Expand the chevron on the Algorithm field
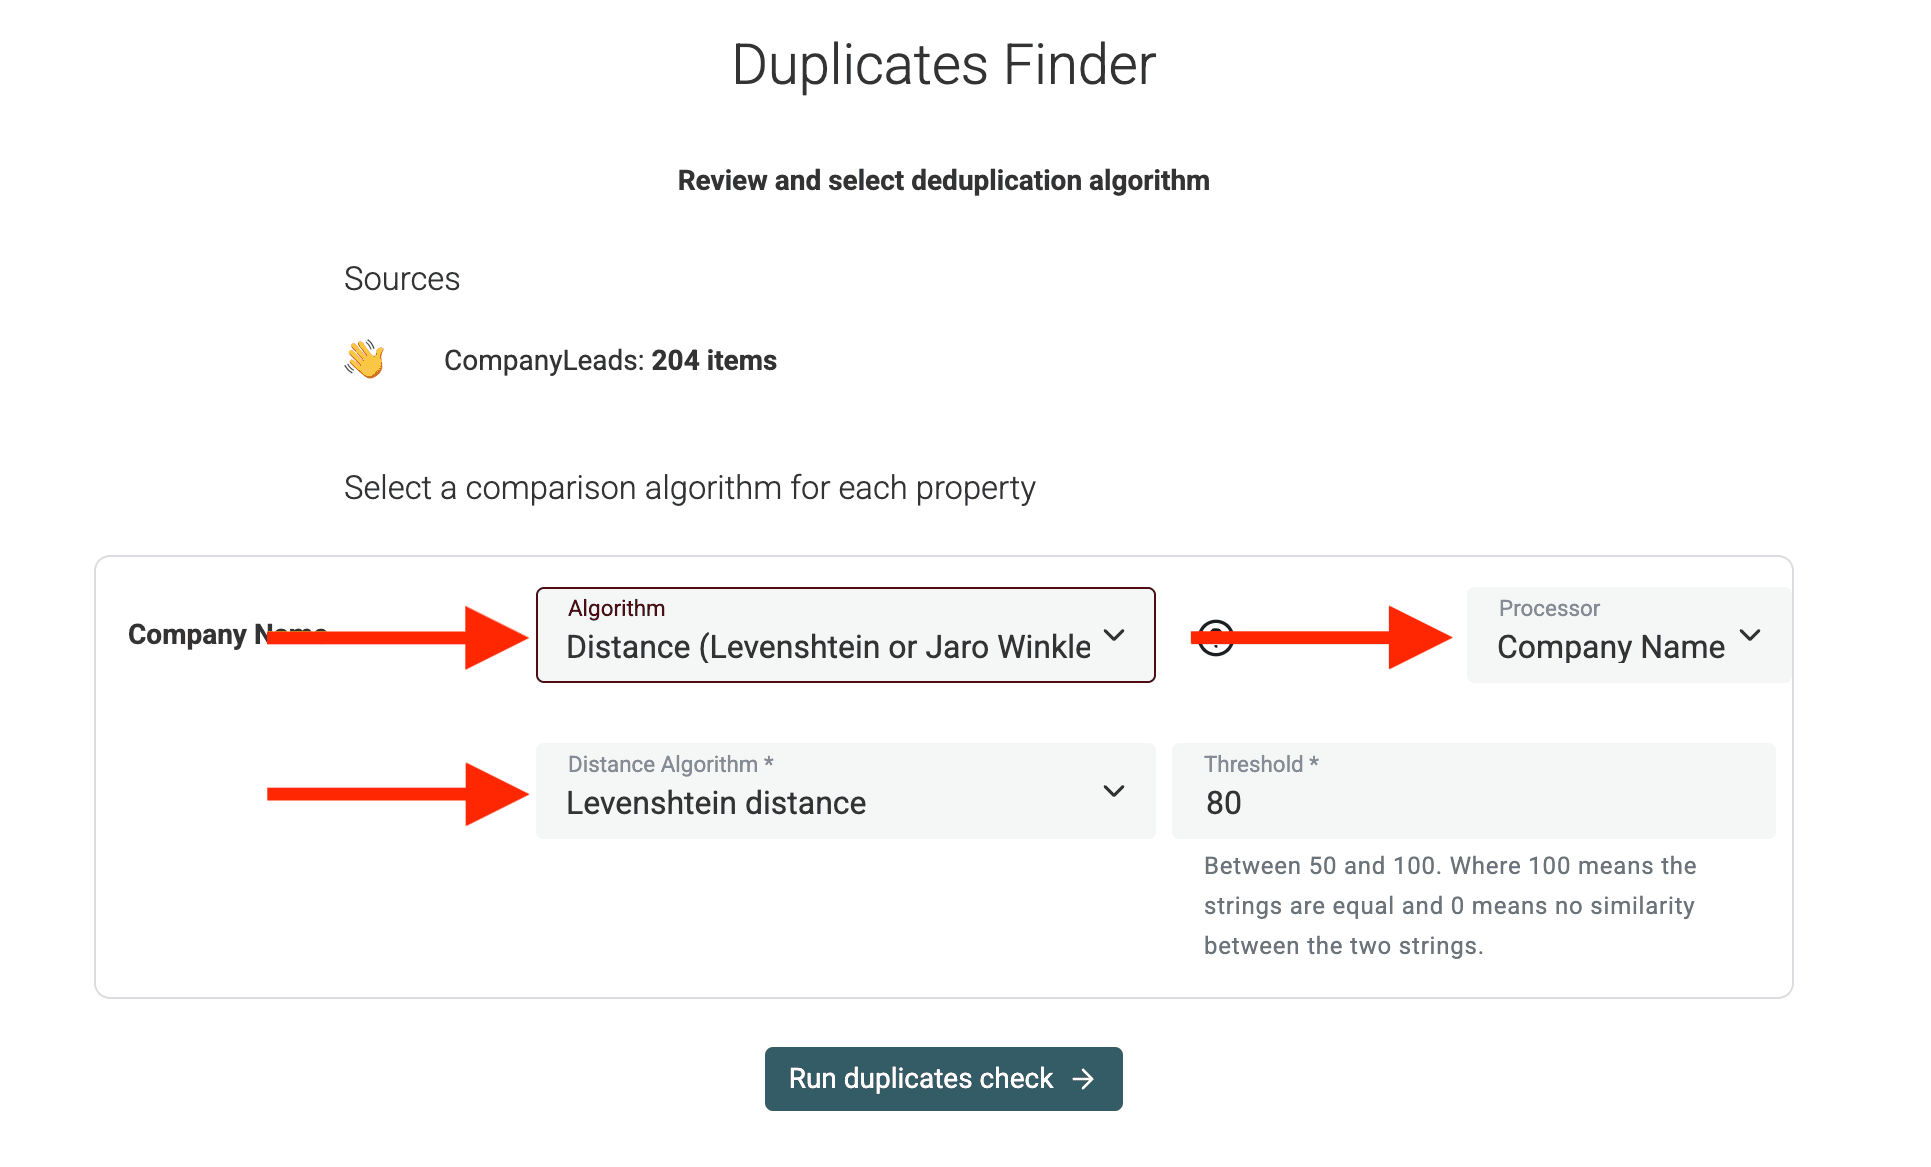1931x1167 pixels. 1115,635
